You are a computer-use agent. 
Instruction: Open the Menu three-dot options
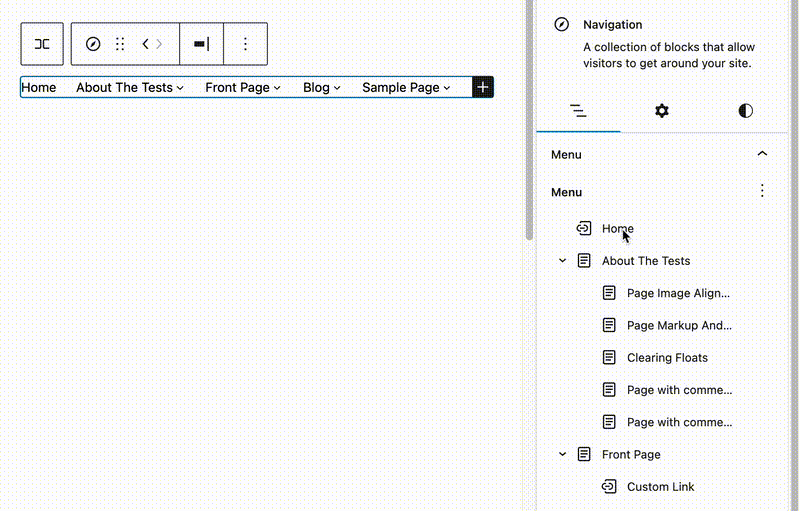coord(762,191)
